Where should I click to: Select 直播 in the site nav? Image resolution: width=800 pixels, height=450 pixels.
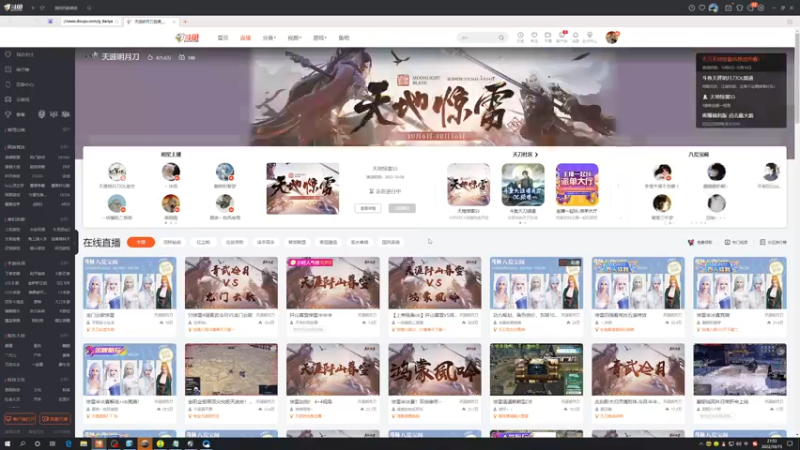click(x=245, y=38)
